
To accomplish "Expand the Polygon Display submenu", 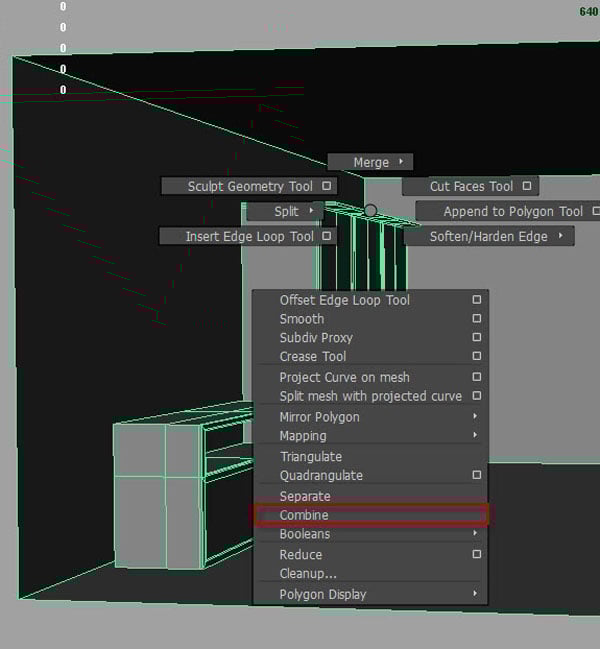I will click(368, 595).
